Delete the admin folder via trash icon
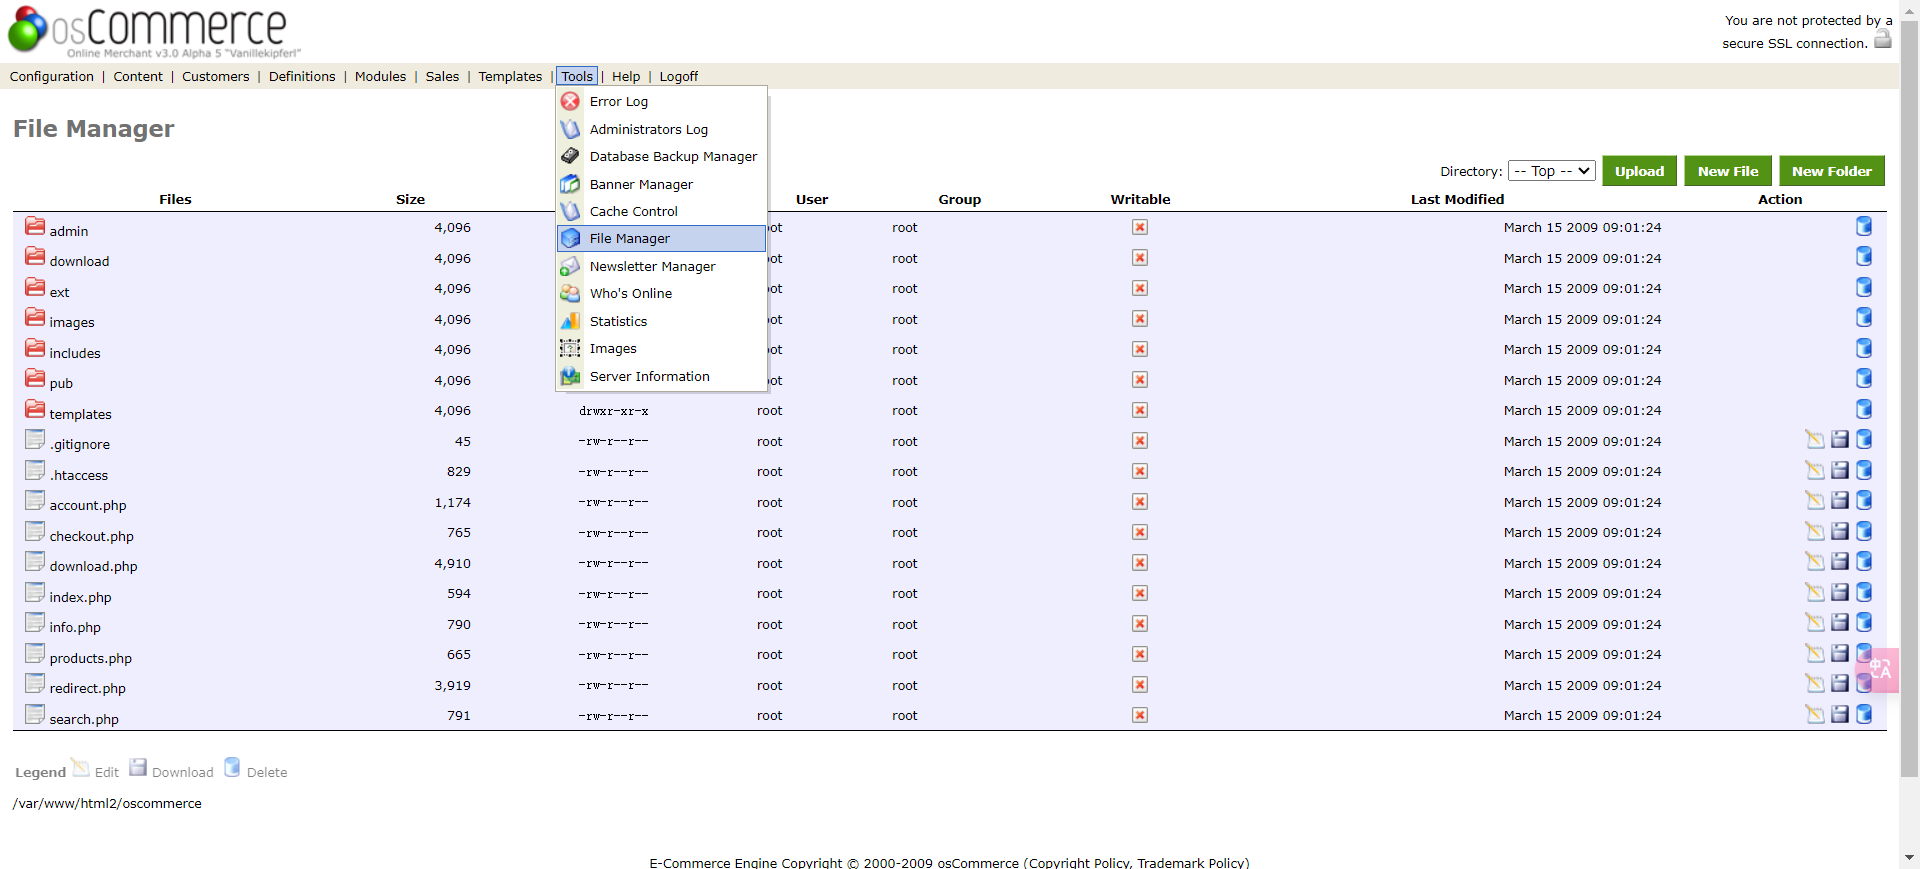This screenshot has width=1920, height=869. tap(1864, 226)
